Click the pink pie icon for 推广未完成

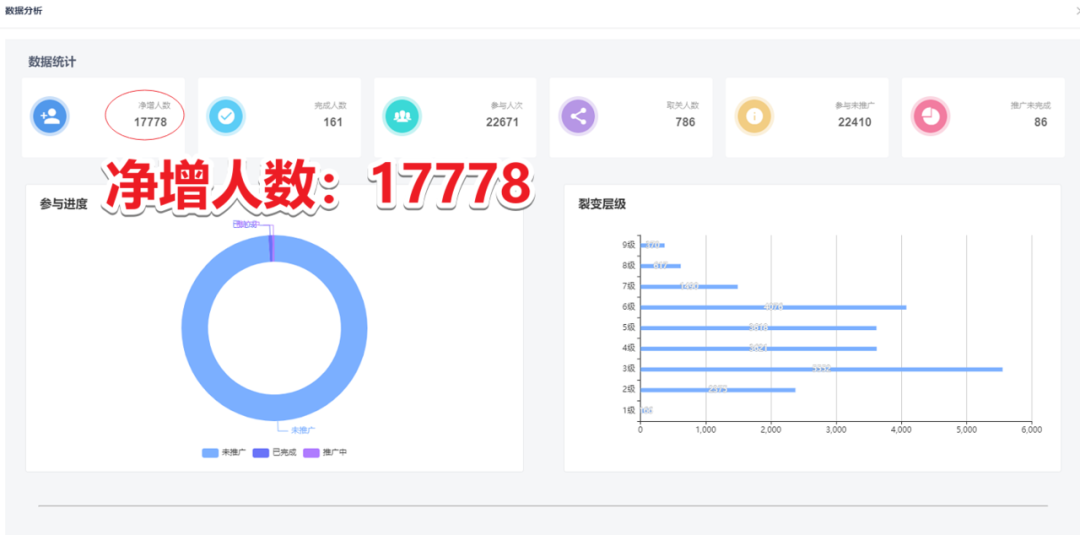[930, 116]
